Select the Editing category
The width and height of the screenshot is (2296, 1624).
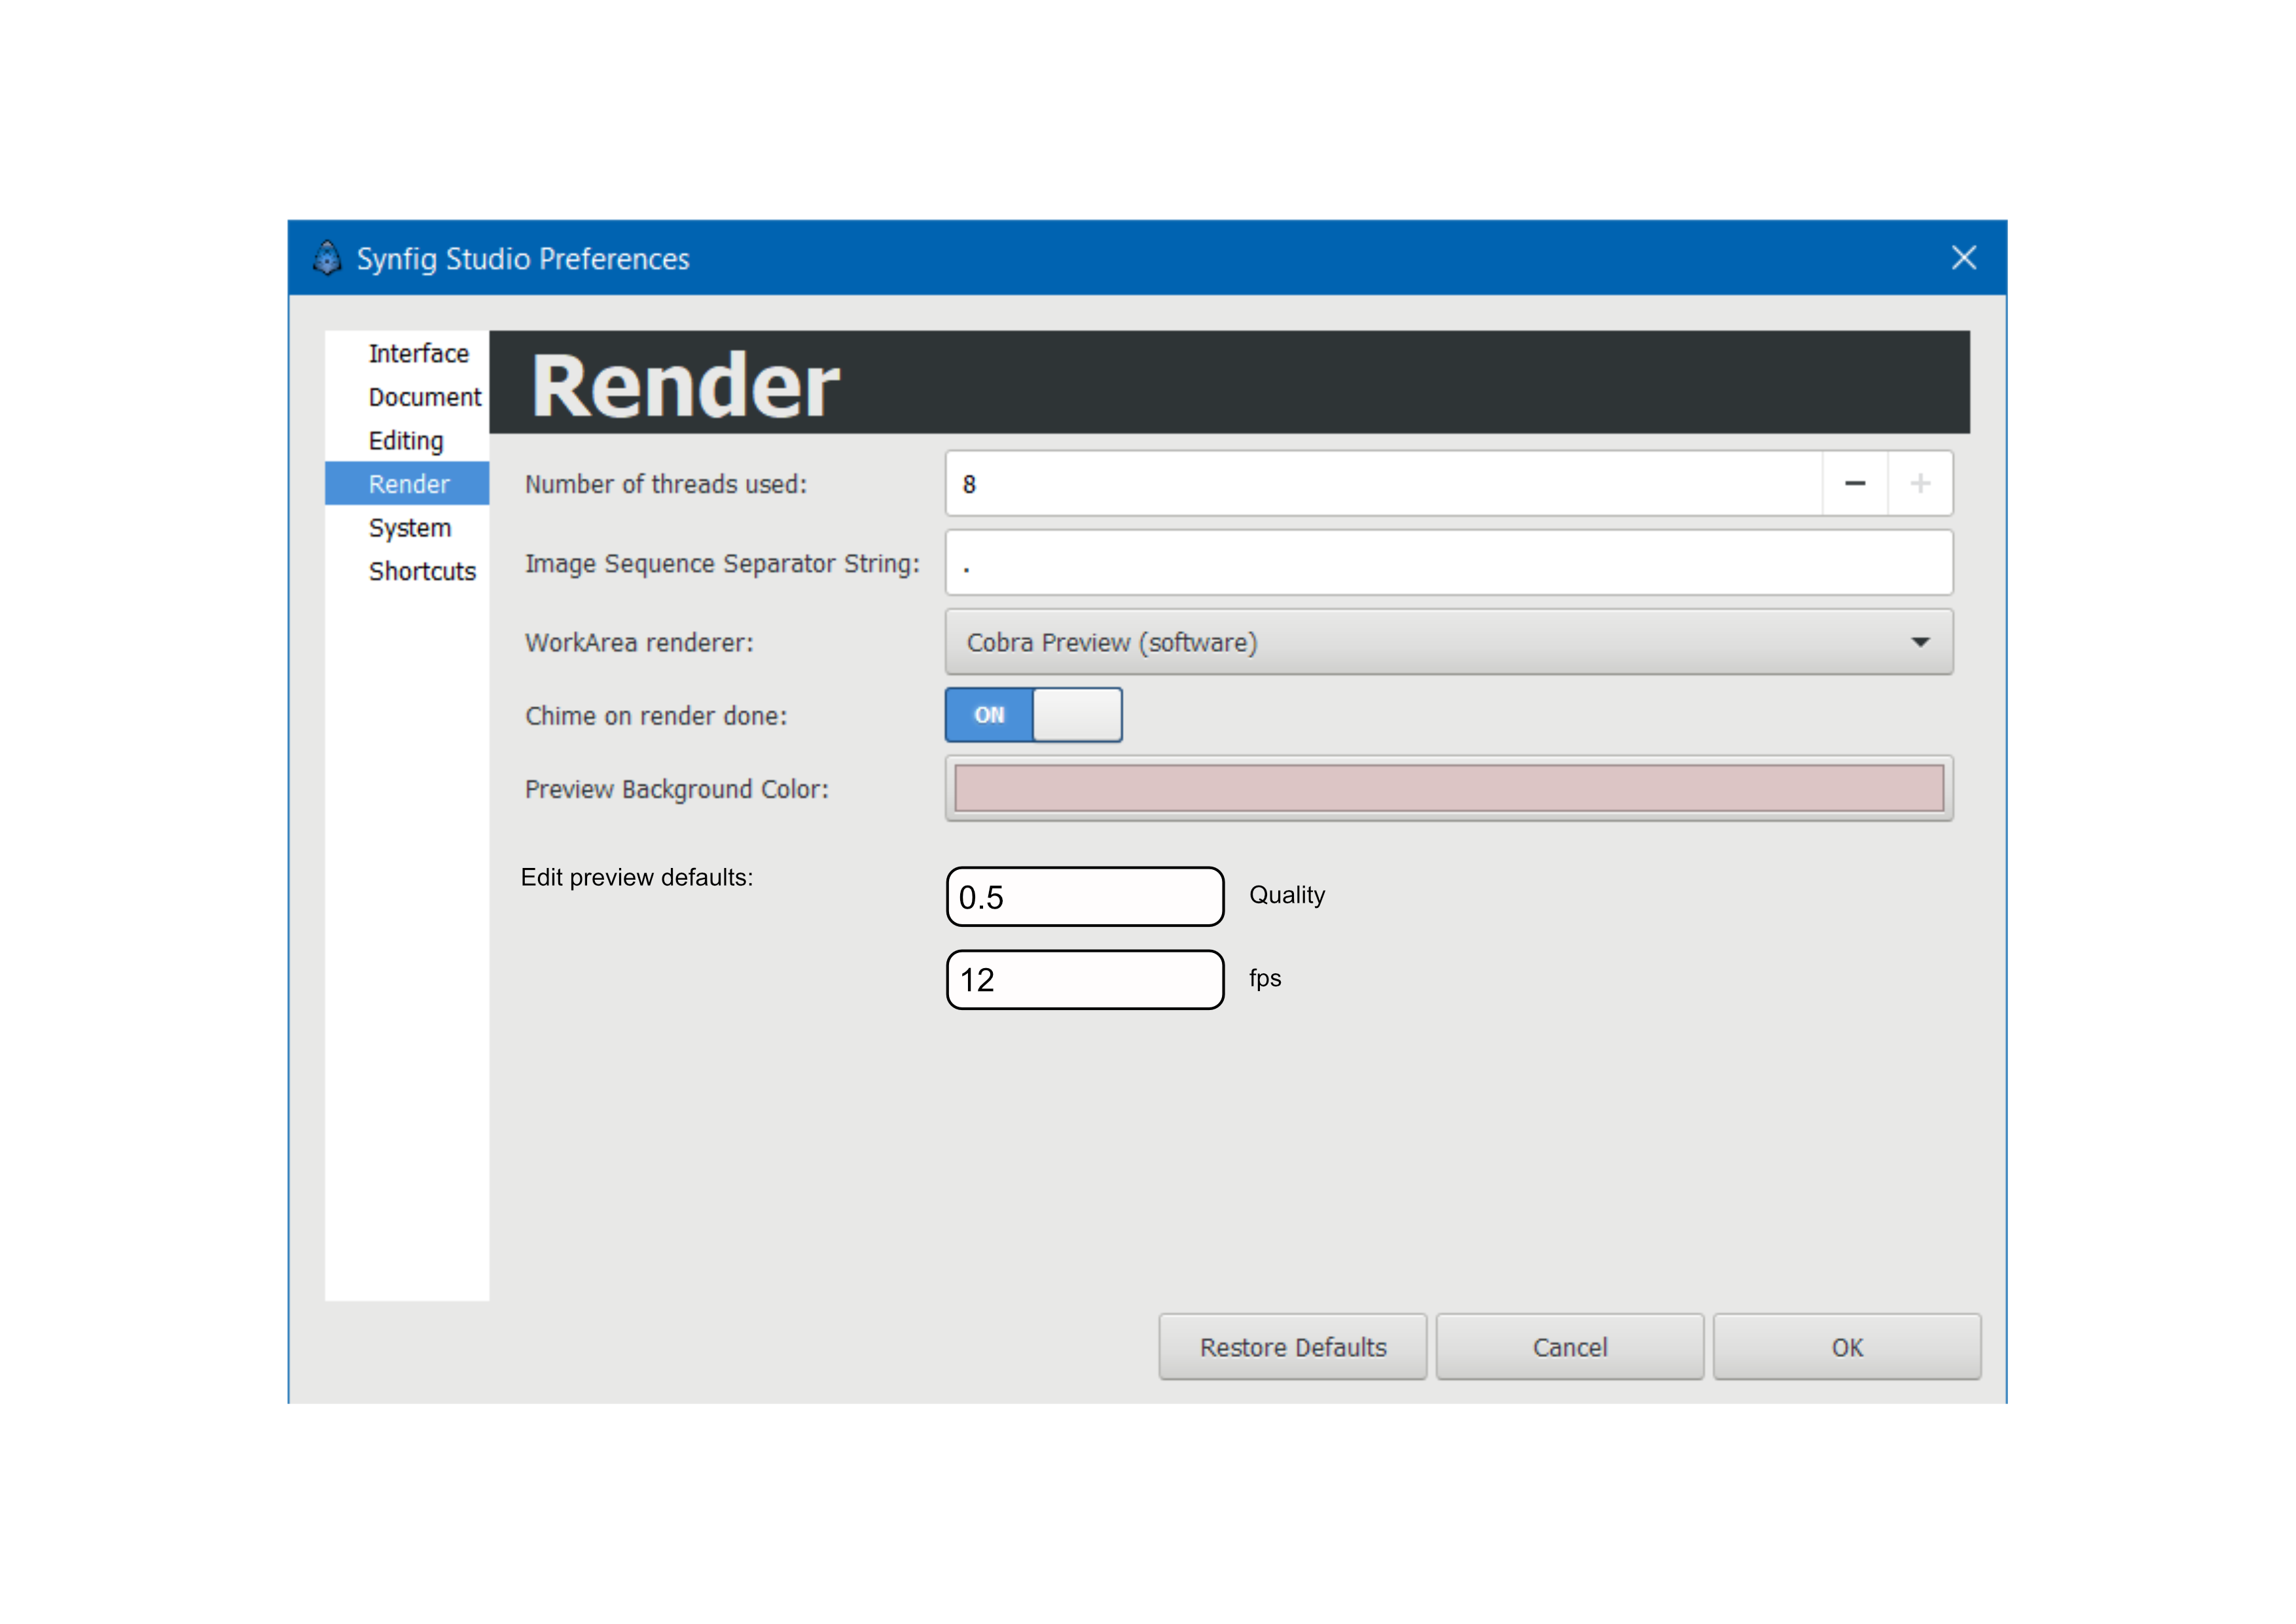click(406, 441)
